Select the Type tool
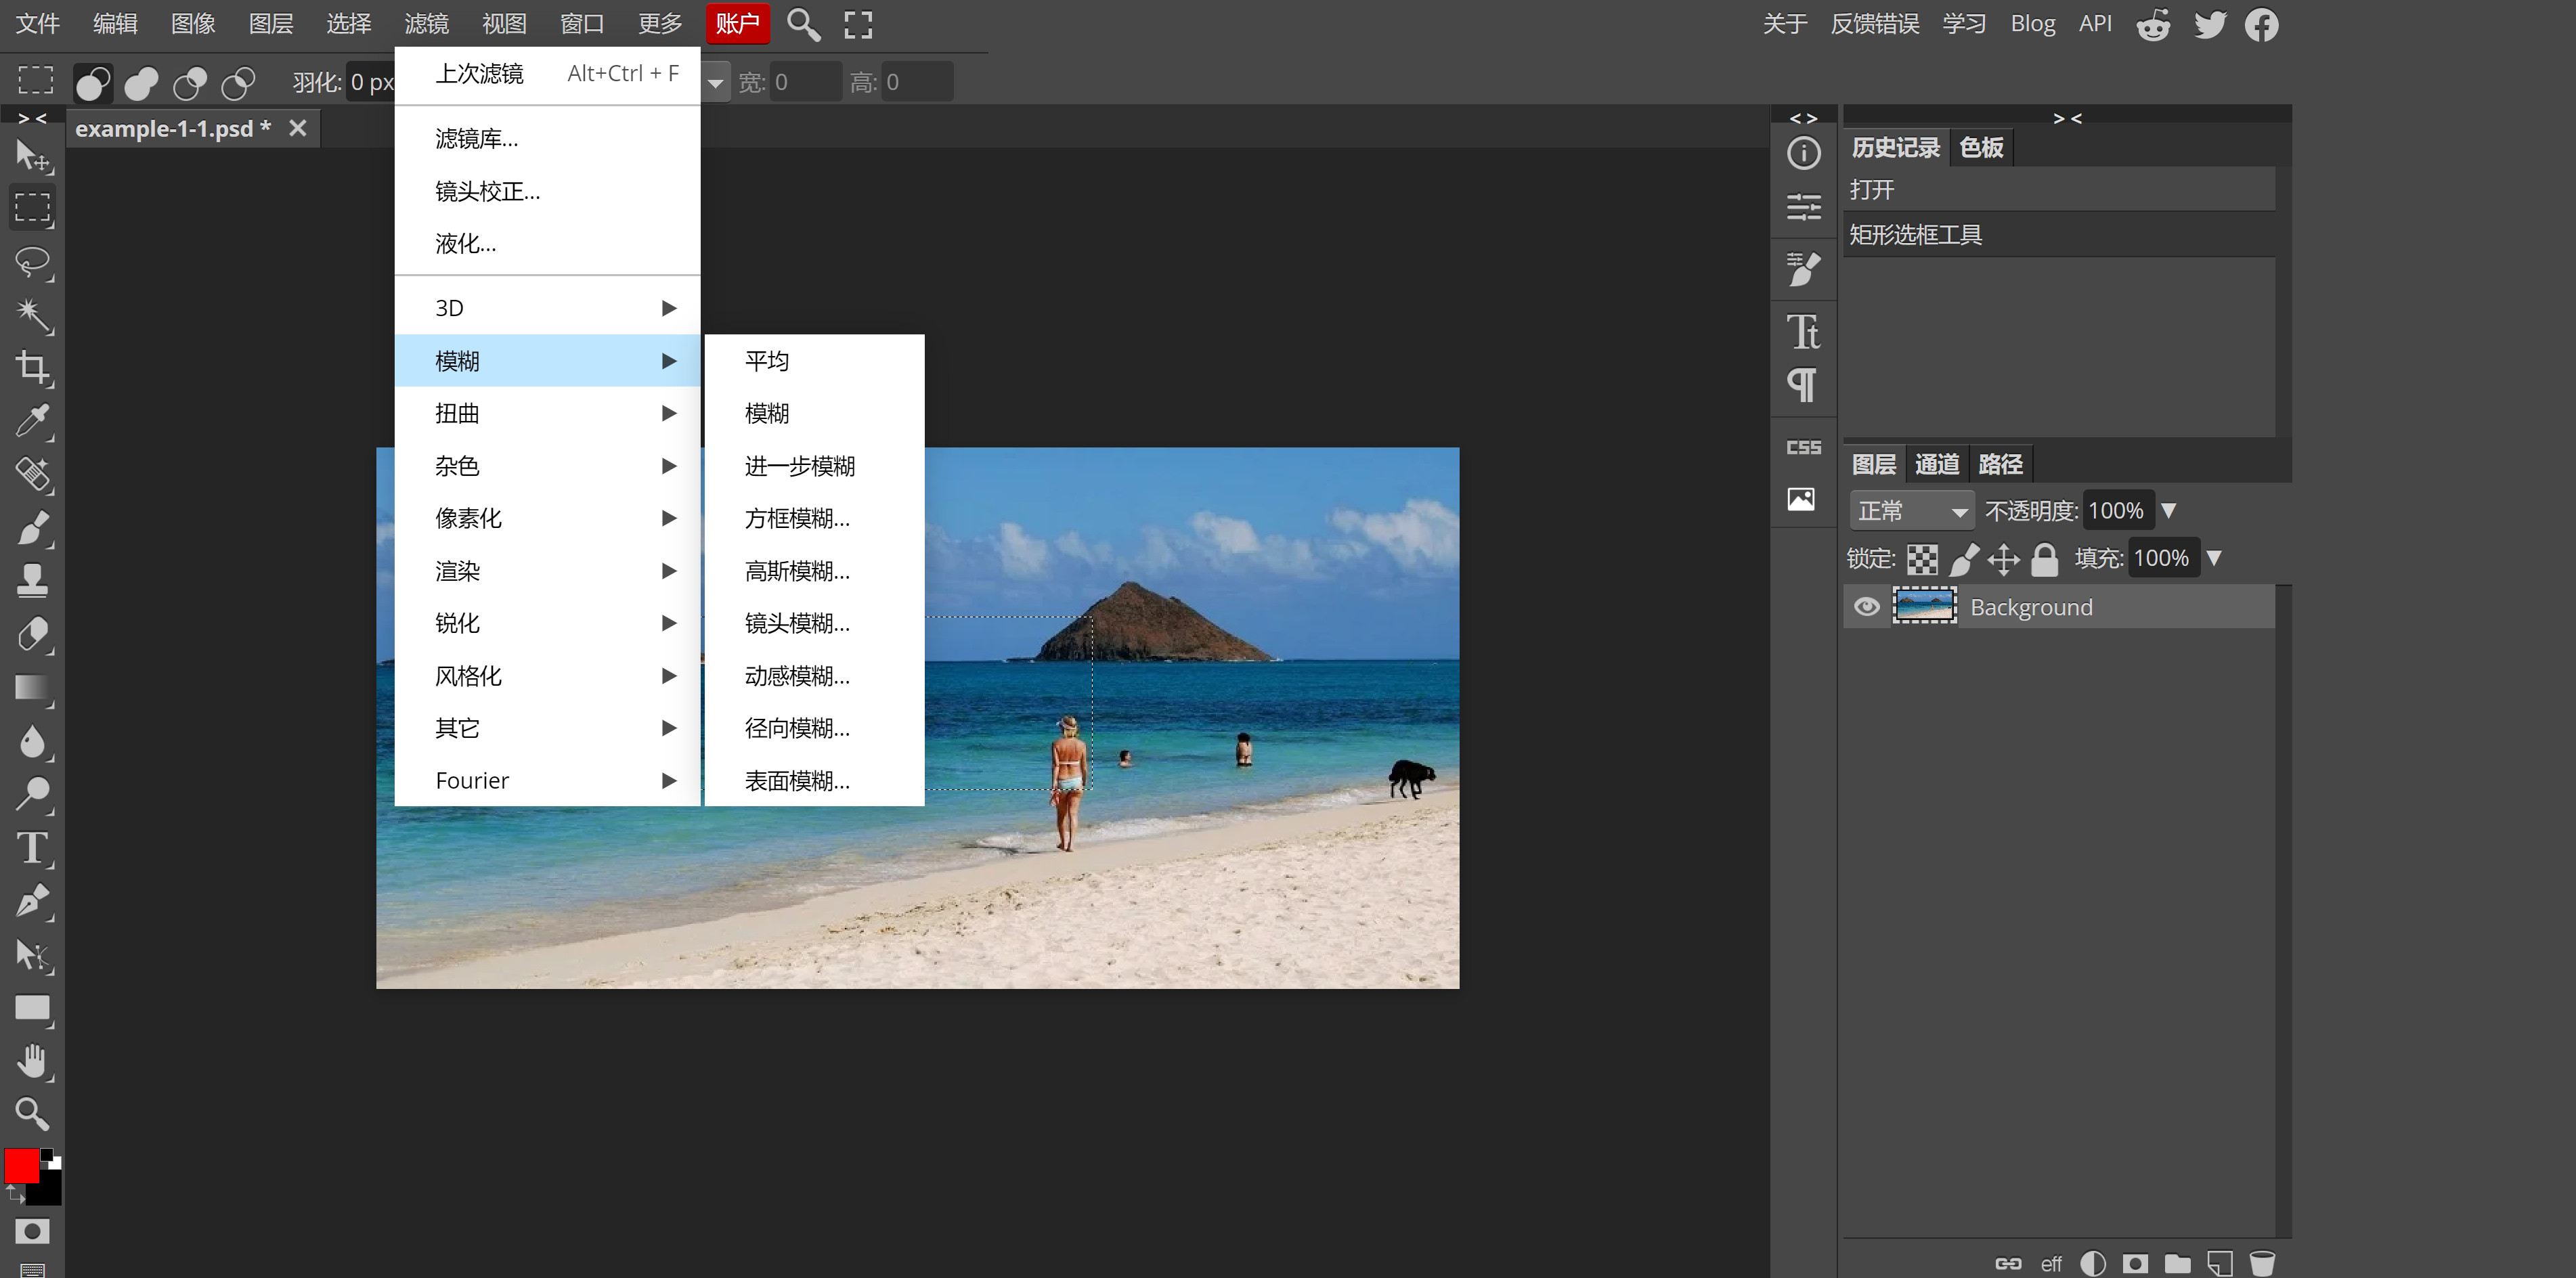 [x=32, y=848]
